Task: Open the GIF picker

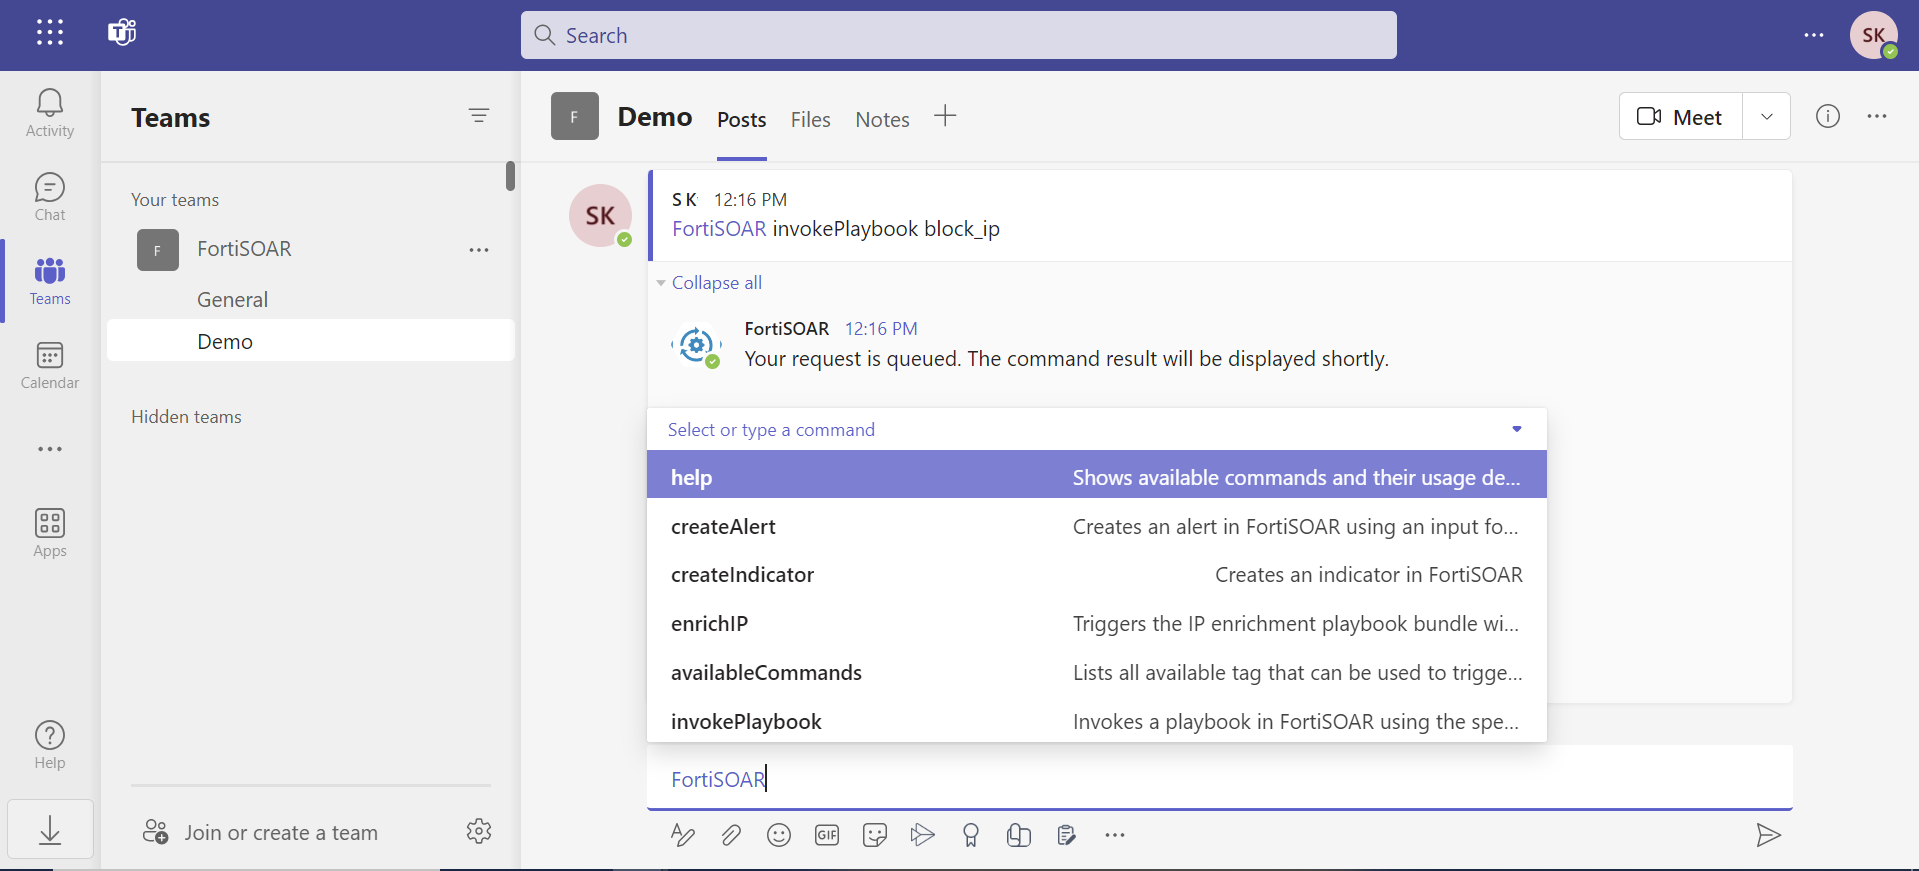Action: tap(827, 835)
